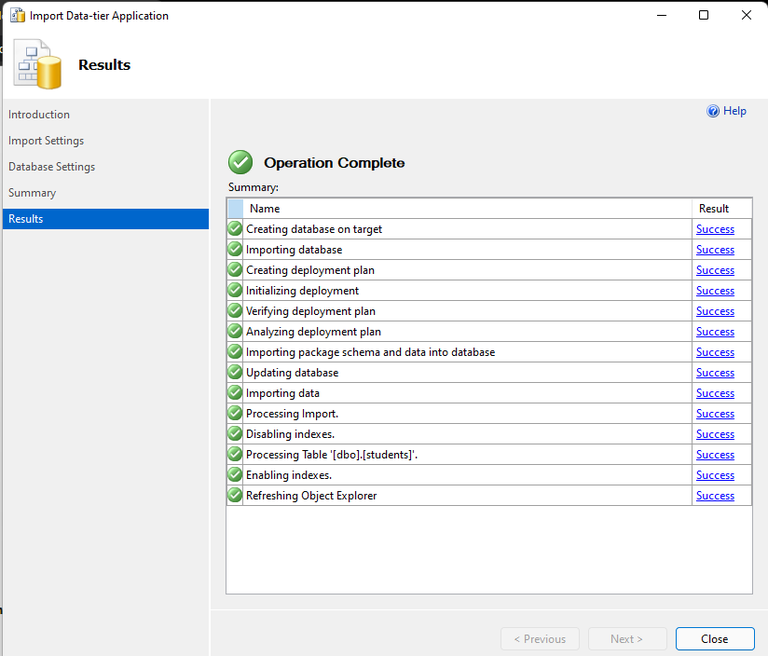View Success result for Processing Table students
768x656 pixels.
point(715,455)
